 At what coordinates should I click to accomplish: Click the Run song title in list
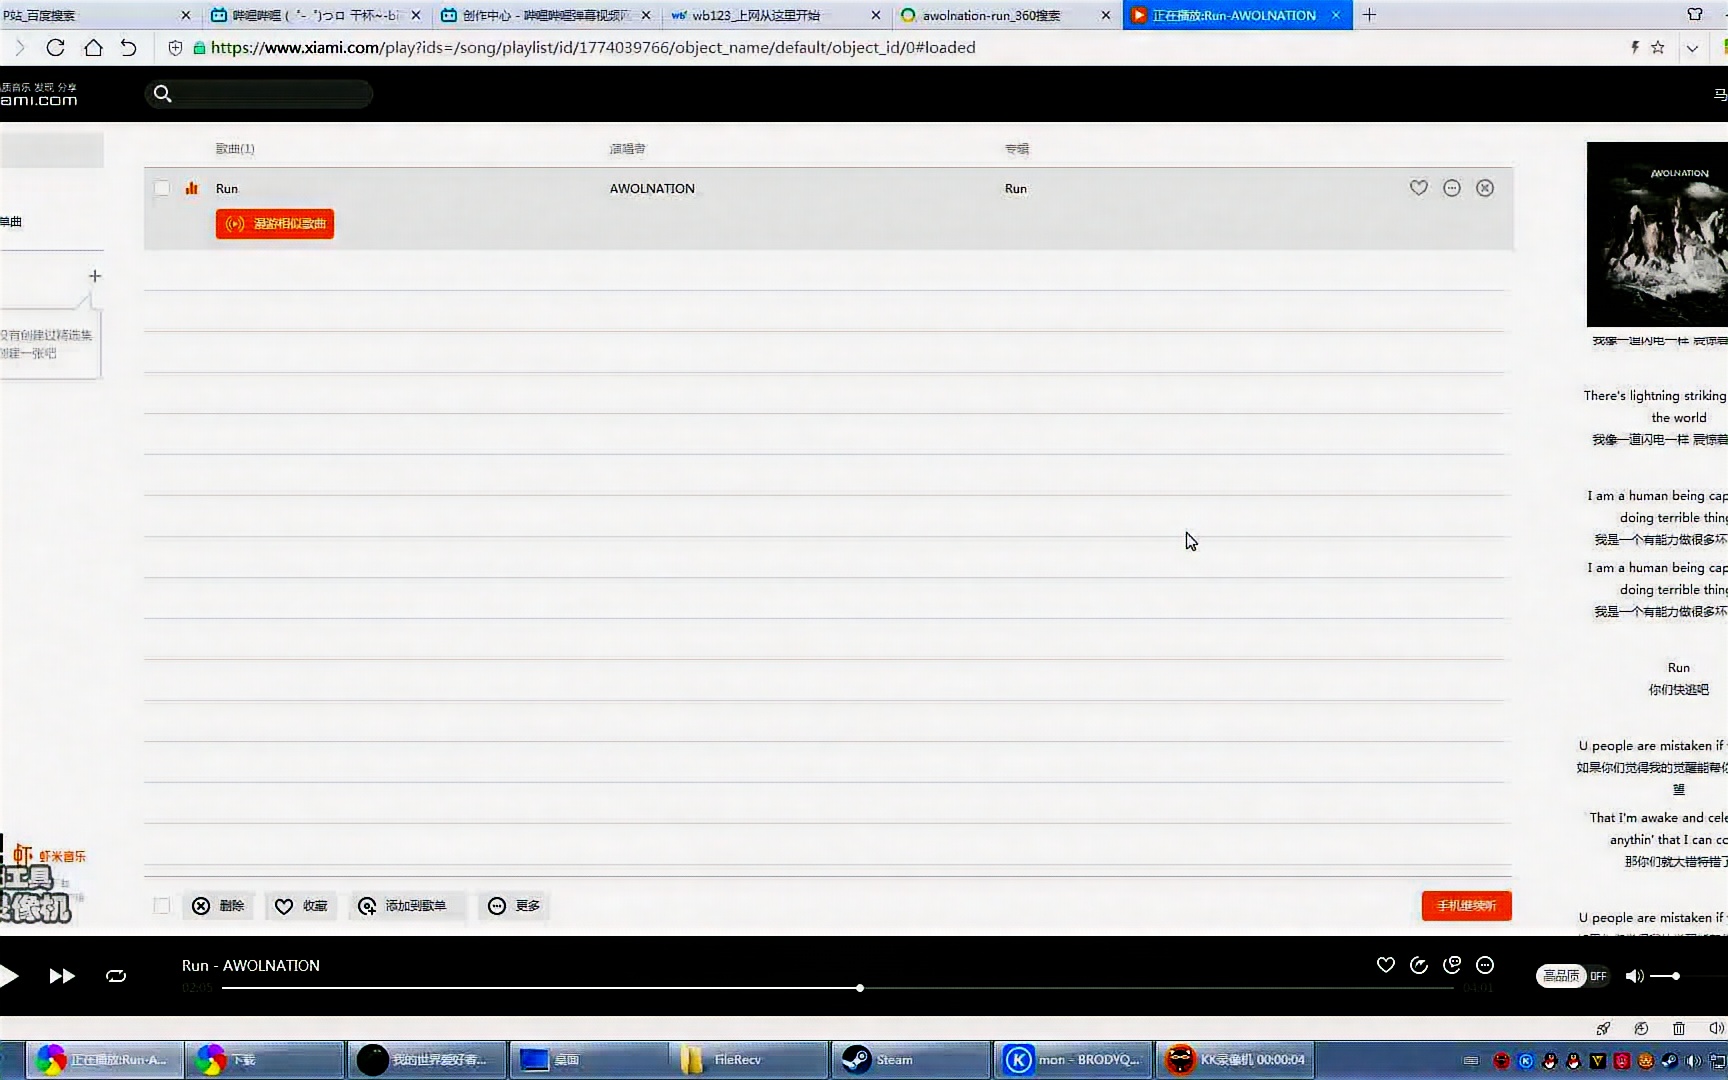(x=227, y=188)
